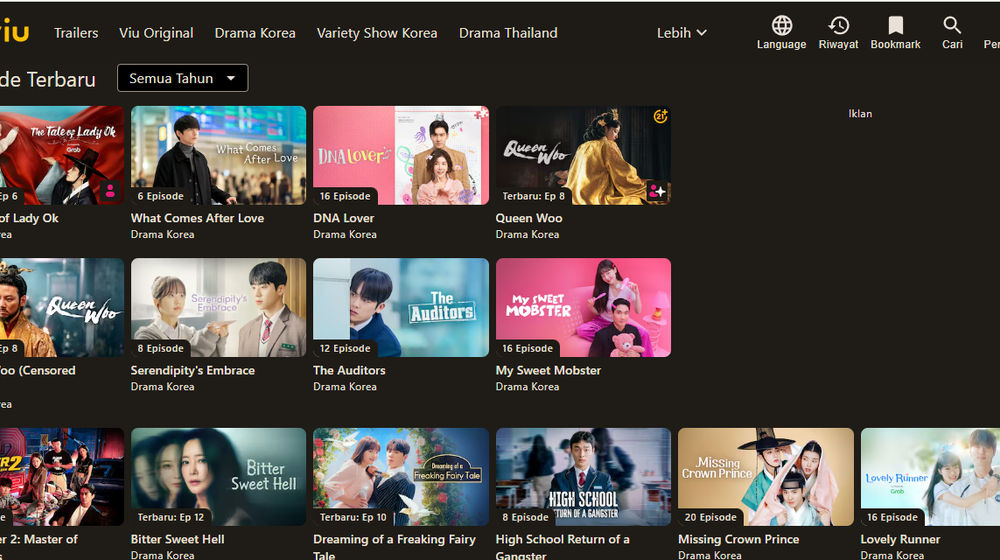Click the Cari search icon
This screenshot has height=560, width=1000.
(x=952, y=26)
